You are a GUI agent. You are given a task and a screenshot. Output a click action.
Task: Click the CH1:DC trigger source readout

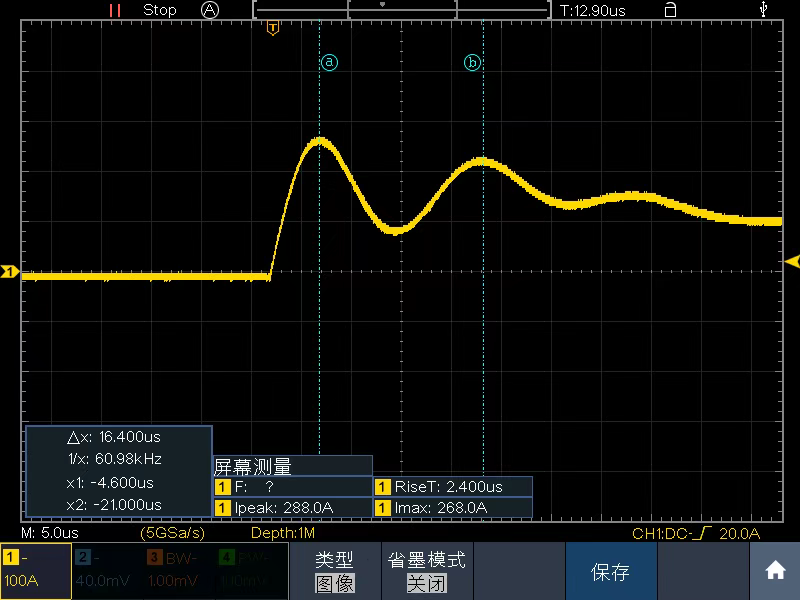pyautogui.click(x=661, y=534)
